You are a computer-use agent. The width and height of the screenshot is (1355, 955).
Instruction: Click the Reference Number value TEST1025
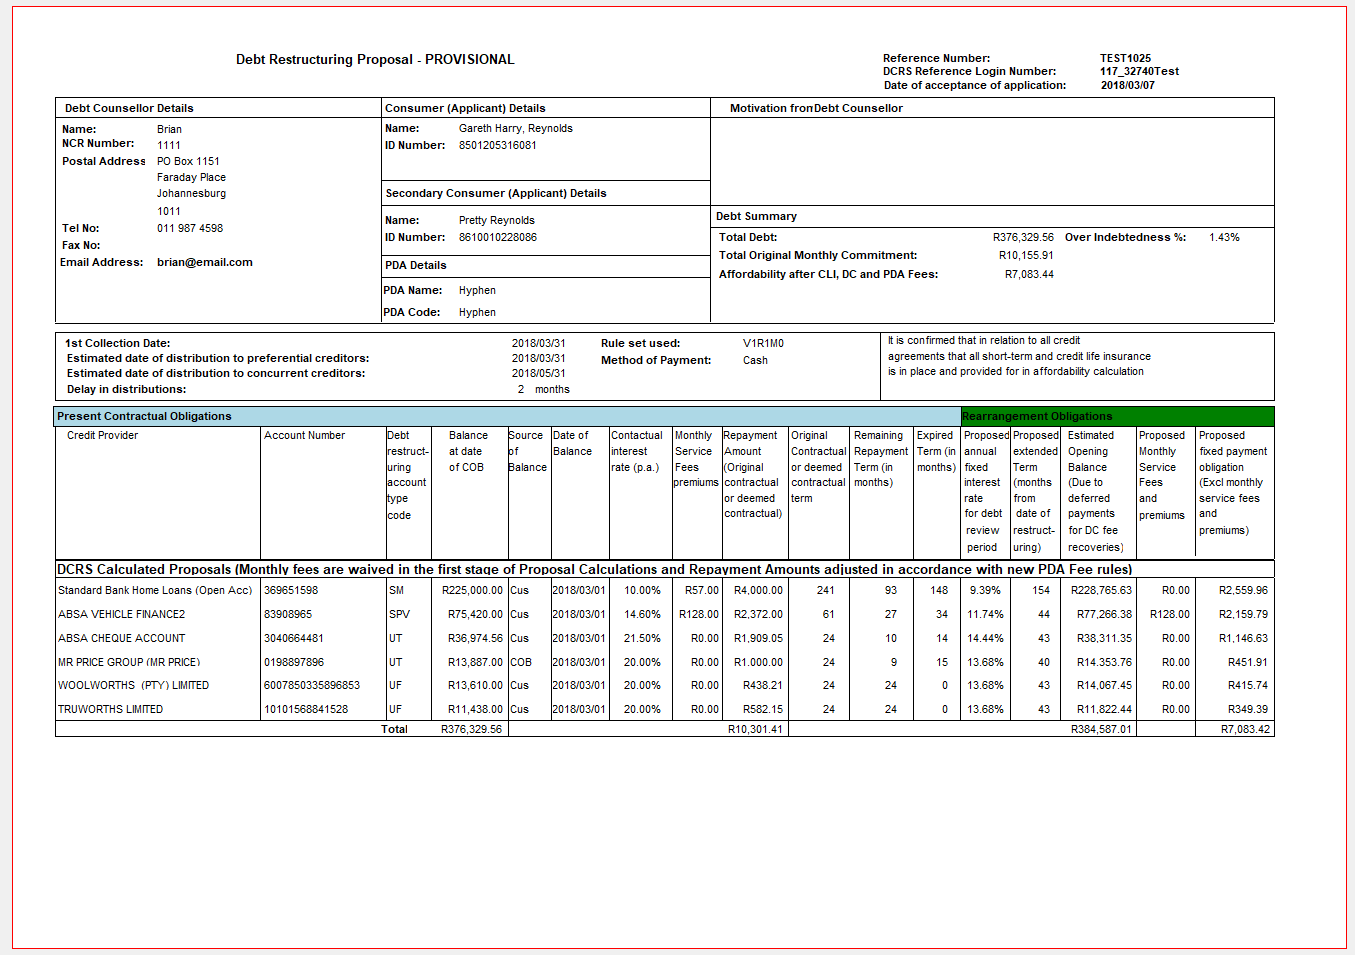pos(1125,58)
